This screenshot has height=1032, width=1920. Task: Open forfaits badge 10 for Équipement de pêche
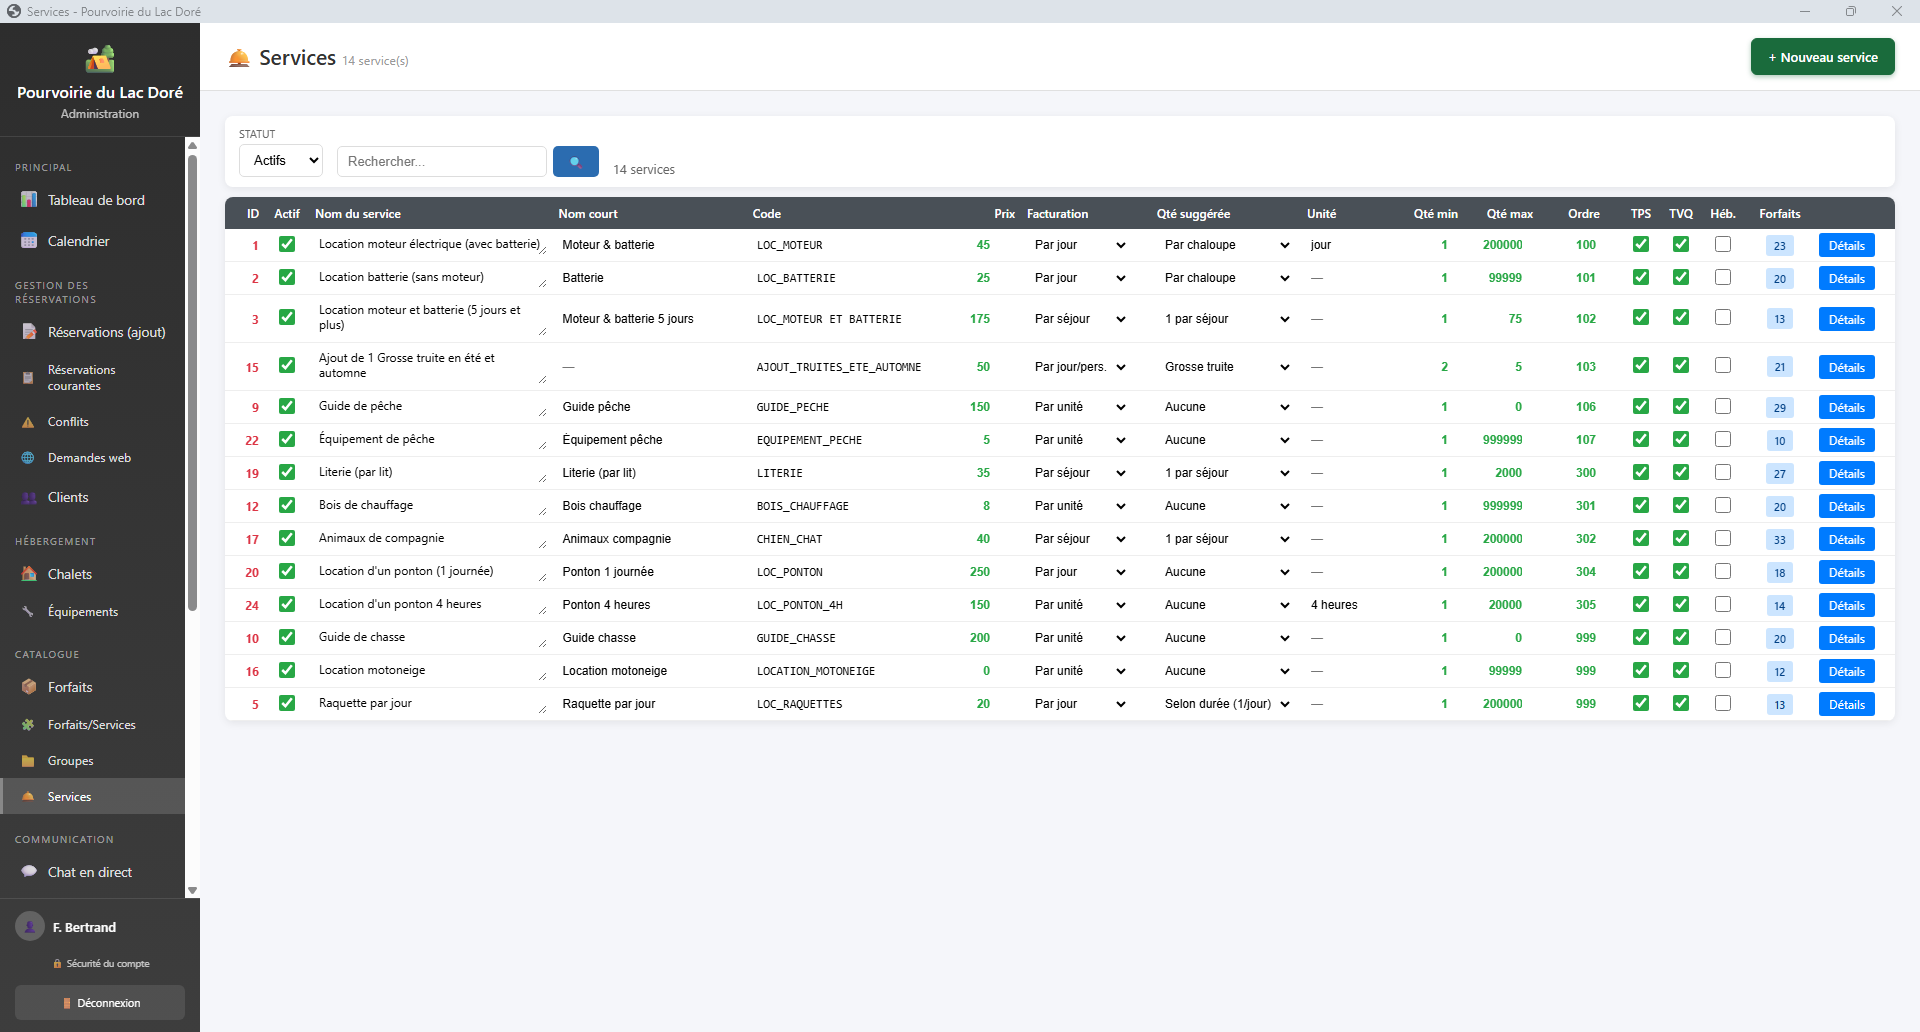pyautogui.click(x=1779, y=441)
